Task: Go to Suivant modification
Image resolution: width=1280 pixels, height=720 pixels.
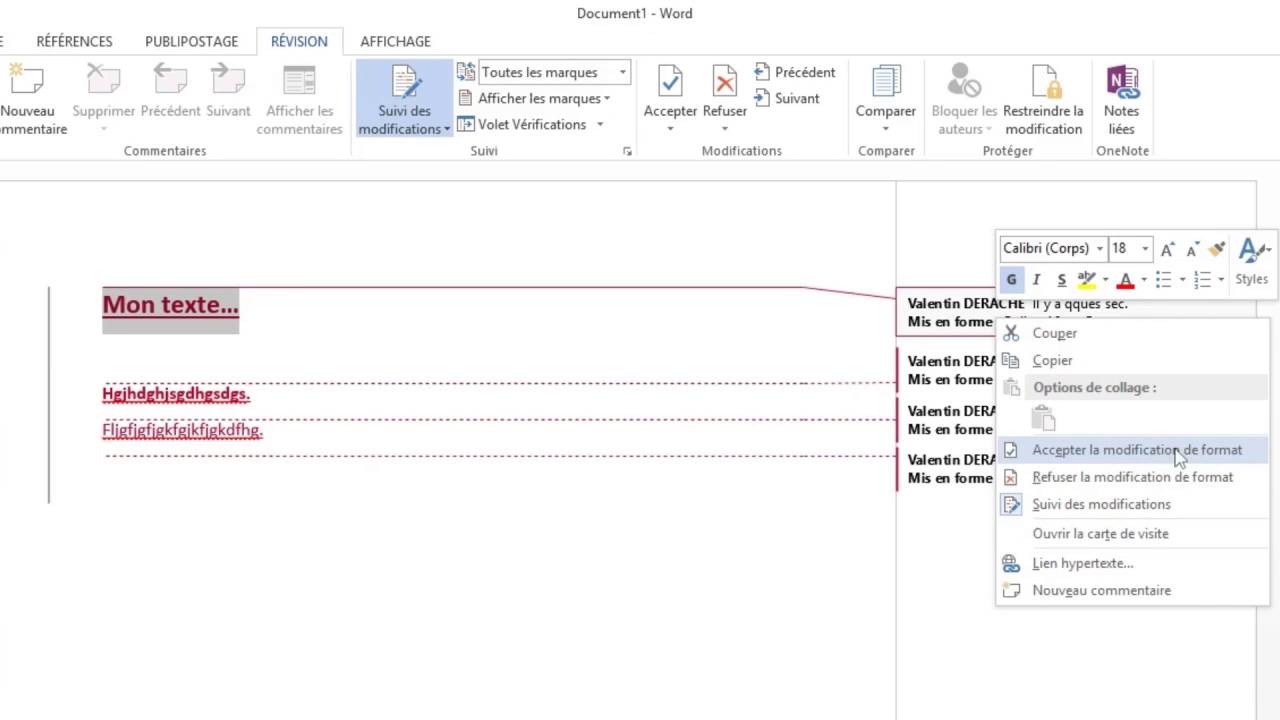Action: pyautogui.click(x=786, y=98)
